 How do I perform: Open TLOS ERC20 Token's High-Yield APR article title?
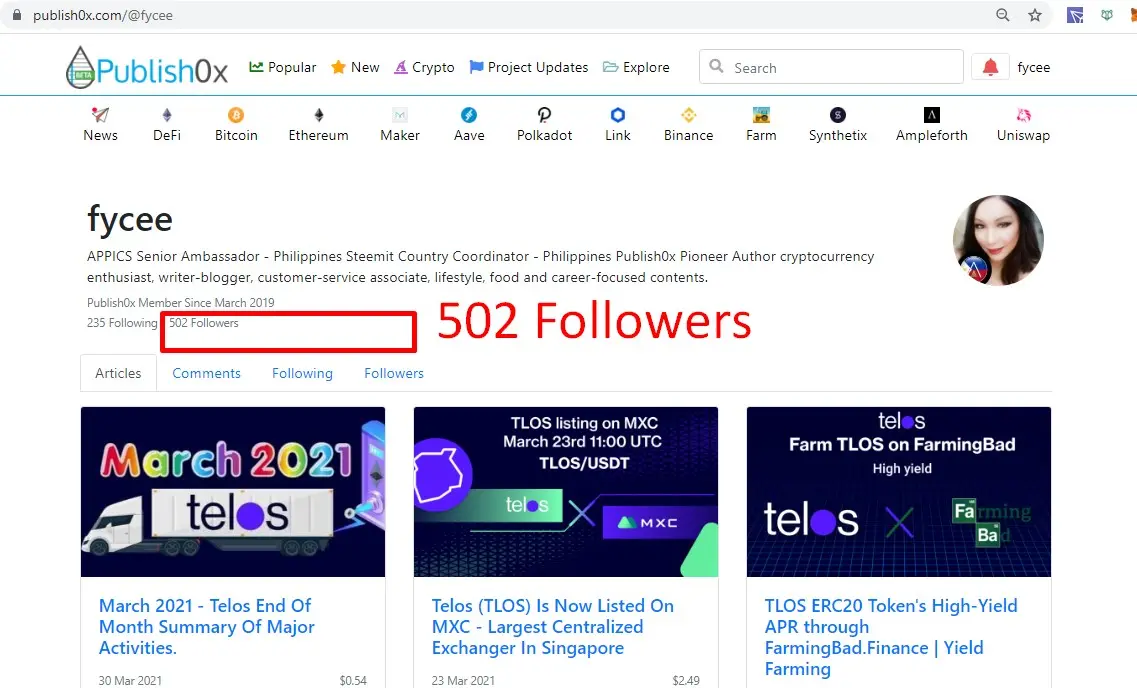[x=891, y=637]
